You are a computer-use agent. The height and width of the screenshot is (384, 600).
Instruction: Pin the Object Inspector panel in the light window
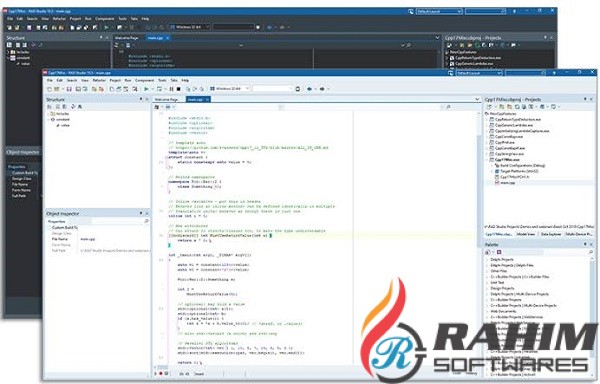coord(141,213)
